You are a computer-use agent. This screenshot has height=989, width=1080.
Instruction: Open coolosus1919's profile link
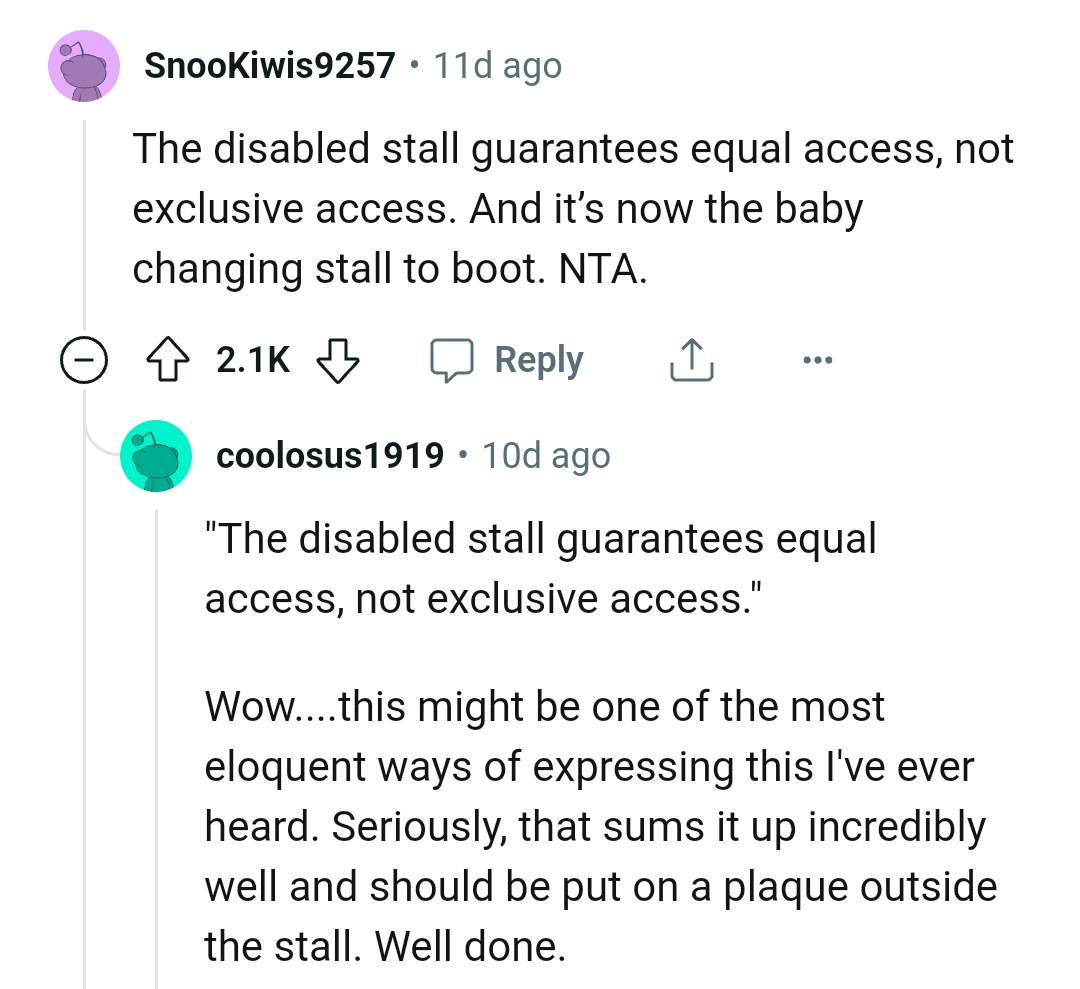pyautogui.click(x=330, y=455)
